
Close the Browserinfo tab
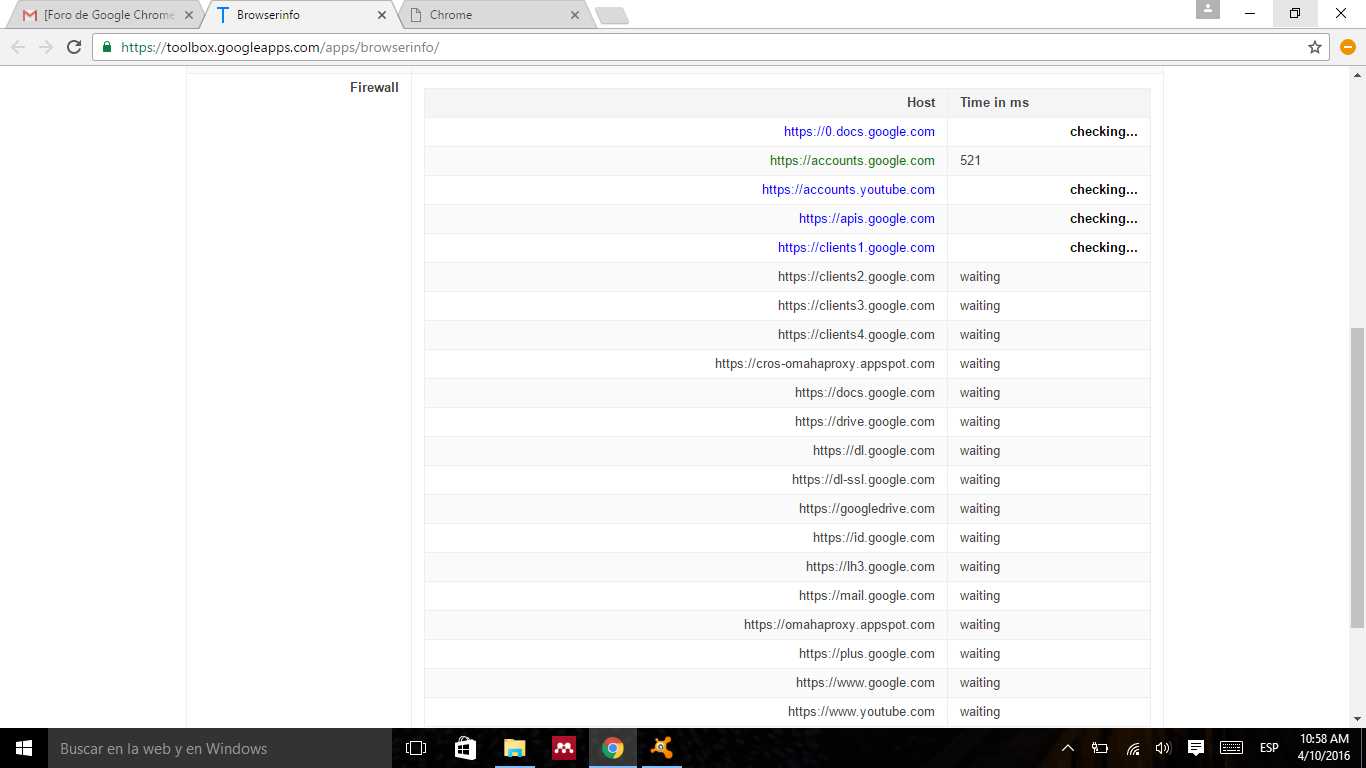coord(382,15)
